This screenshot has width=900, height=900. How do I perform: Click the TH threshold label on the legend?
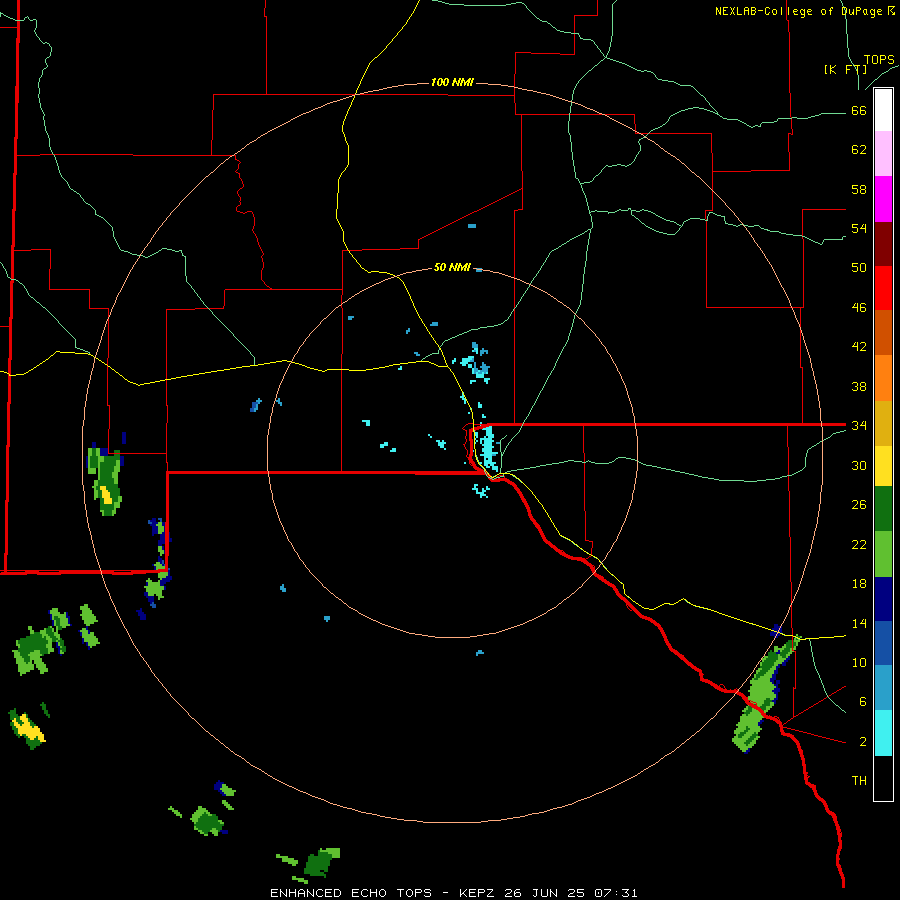pos(859,781)
